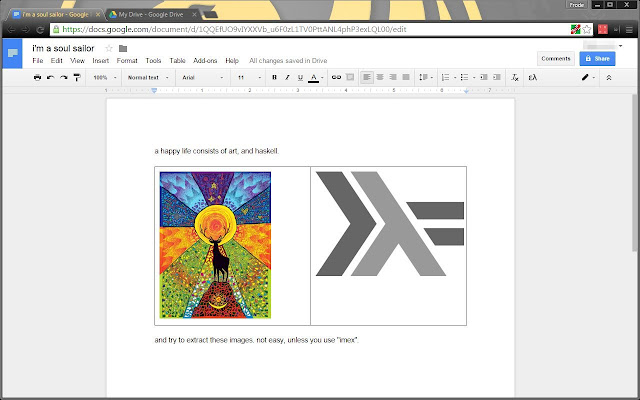
Task: Open the editing mode pencil dropdown
Action: coord(588,77)
